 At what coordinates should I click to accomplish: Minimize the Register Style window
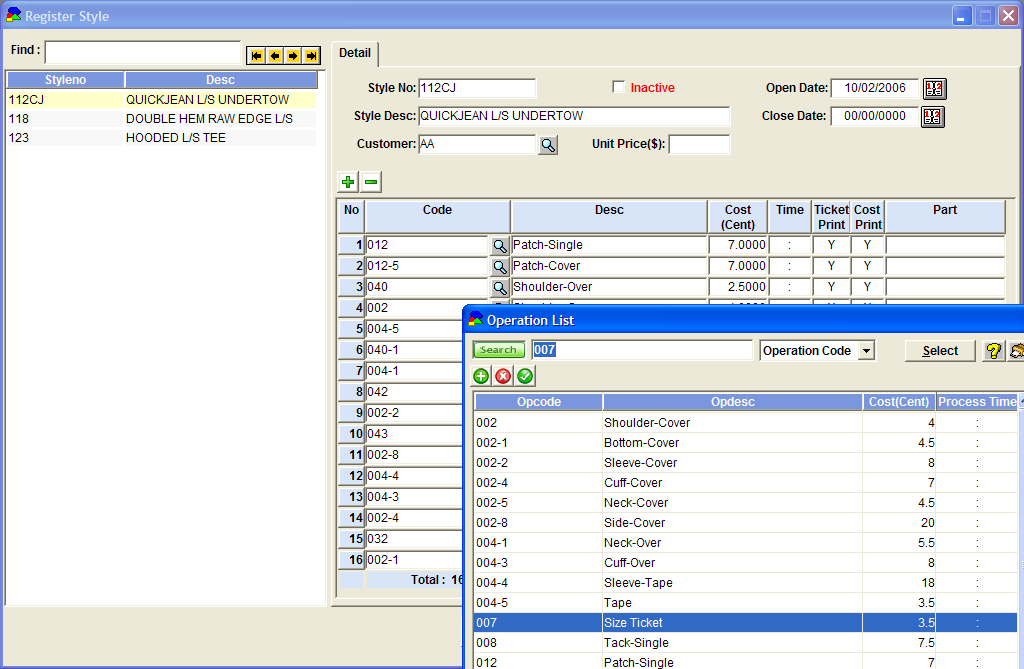[x=961, y=16]
